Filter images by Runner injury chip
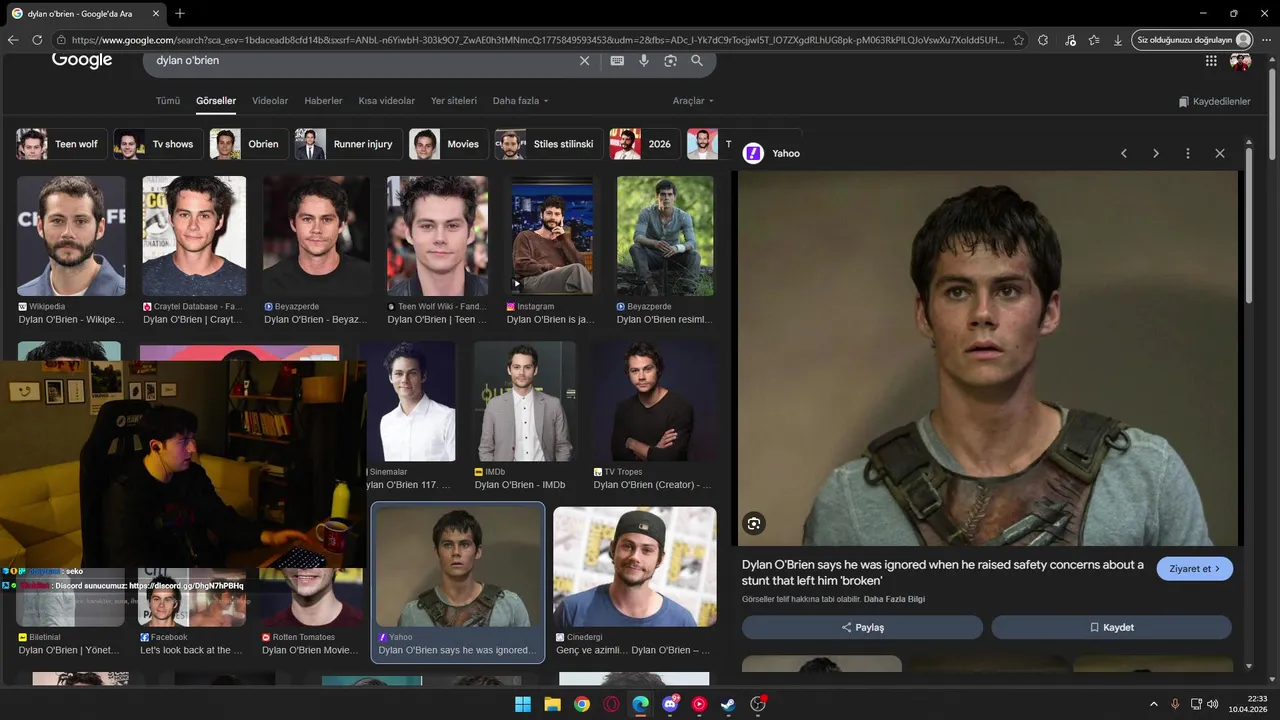The height and width of the screenshot is (720, 1280). click(348, 144)
